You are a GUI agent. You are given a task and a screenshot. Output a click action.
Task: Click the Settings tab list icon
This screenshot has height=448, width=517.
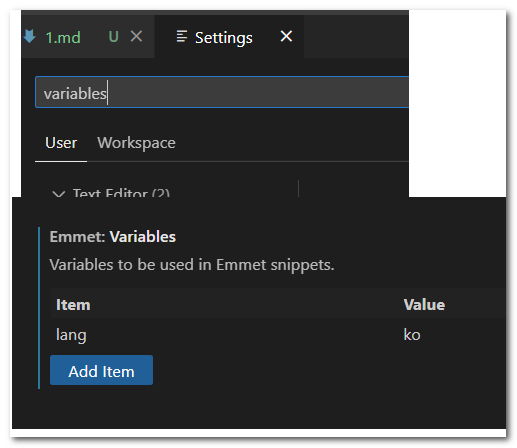point(182,36)
